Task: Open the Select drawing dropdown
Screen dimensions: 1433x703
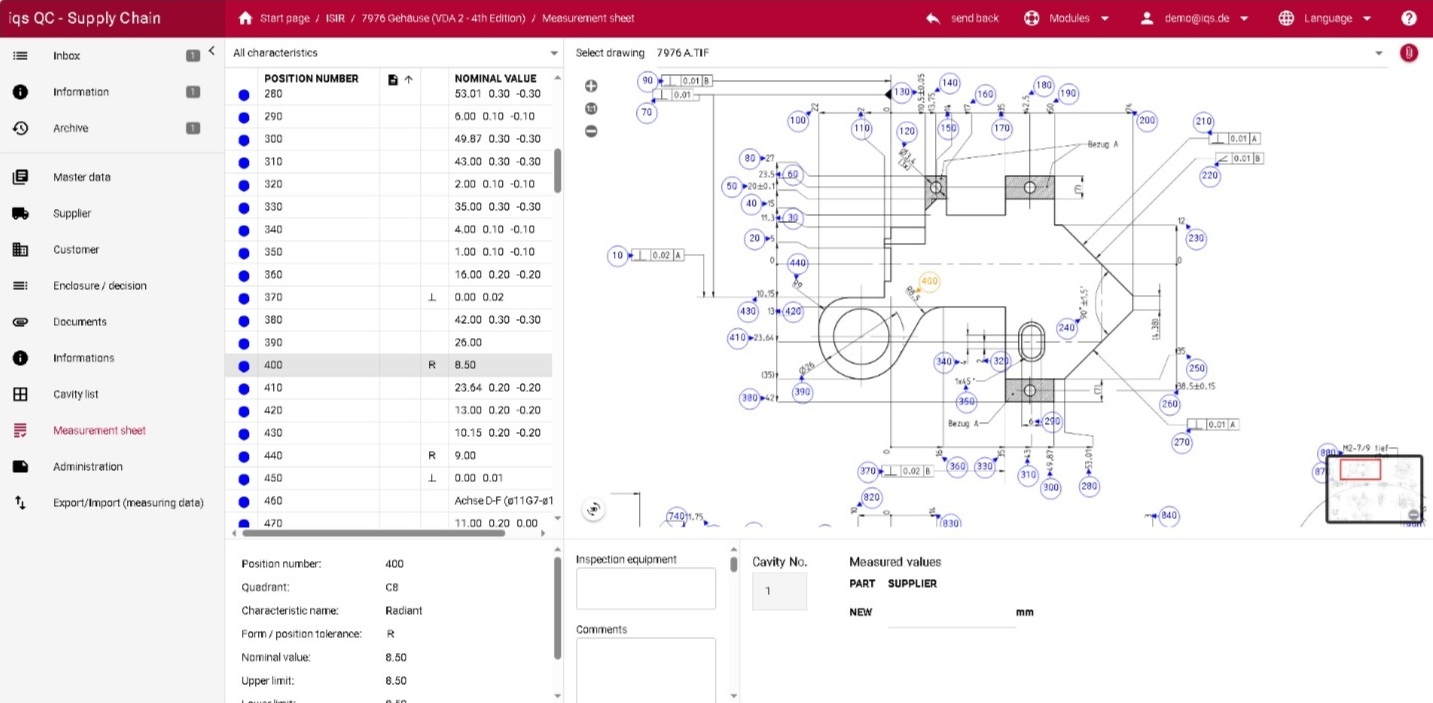Action: [1379, 53]
